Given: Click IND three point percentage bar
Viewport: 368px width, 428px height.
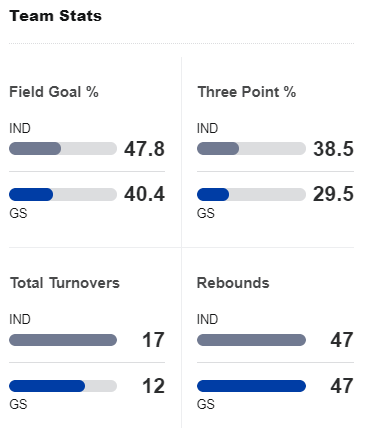Looking at the screenshot, I should pos(251,149).
